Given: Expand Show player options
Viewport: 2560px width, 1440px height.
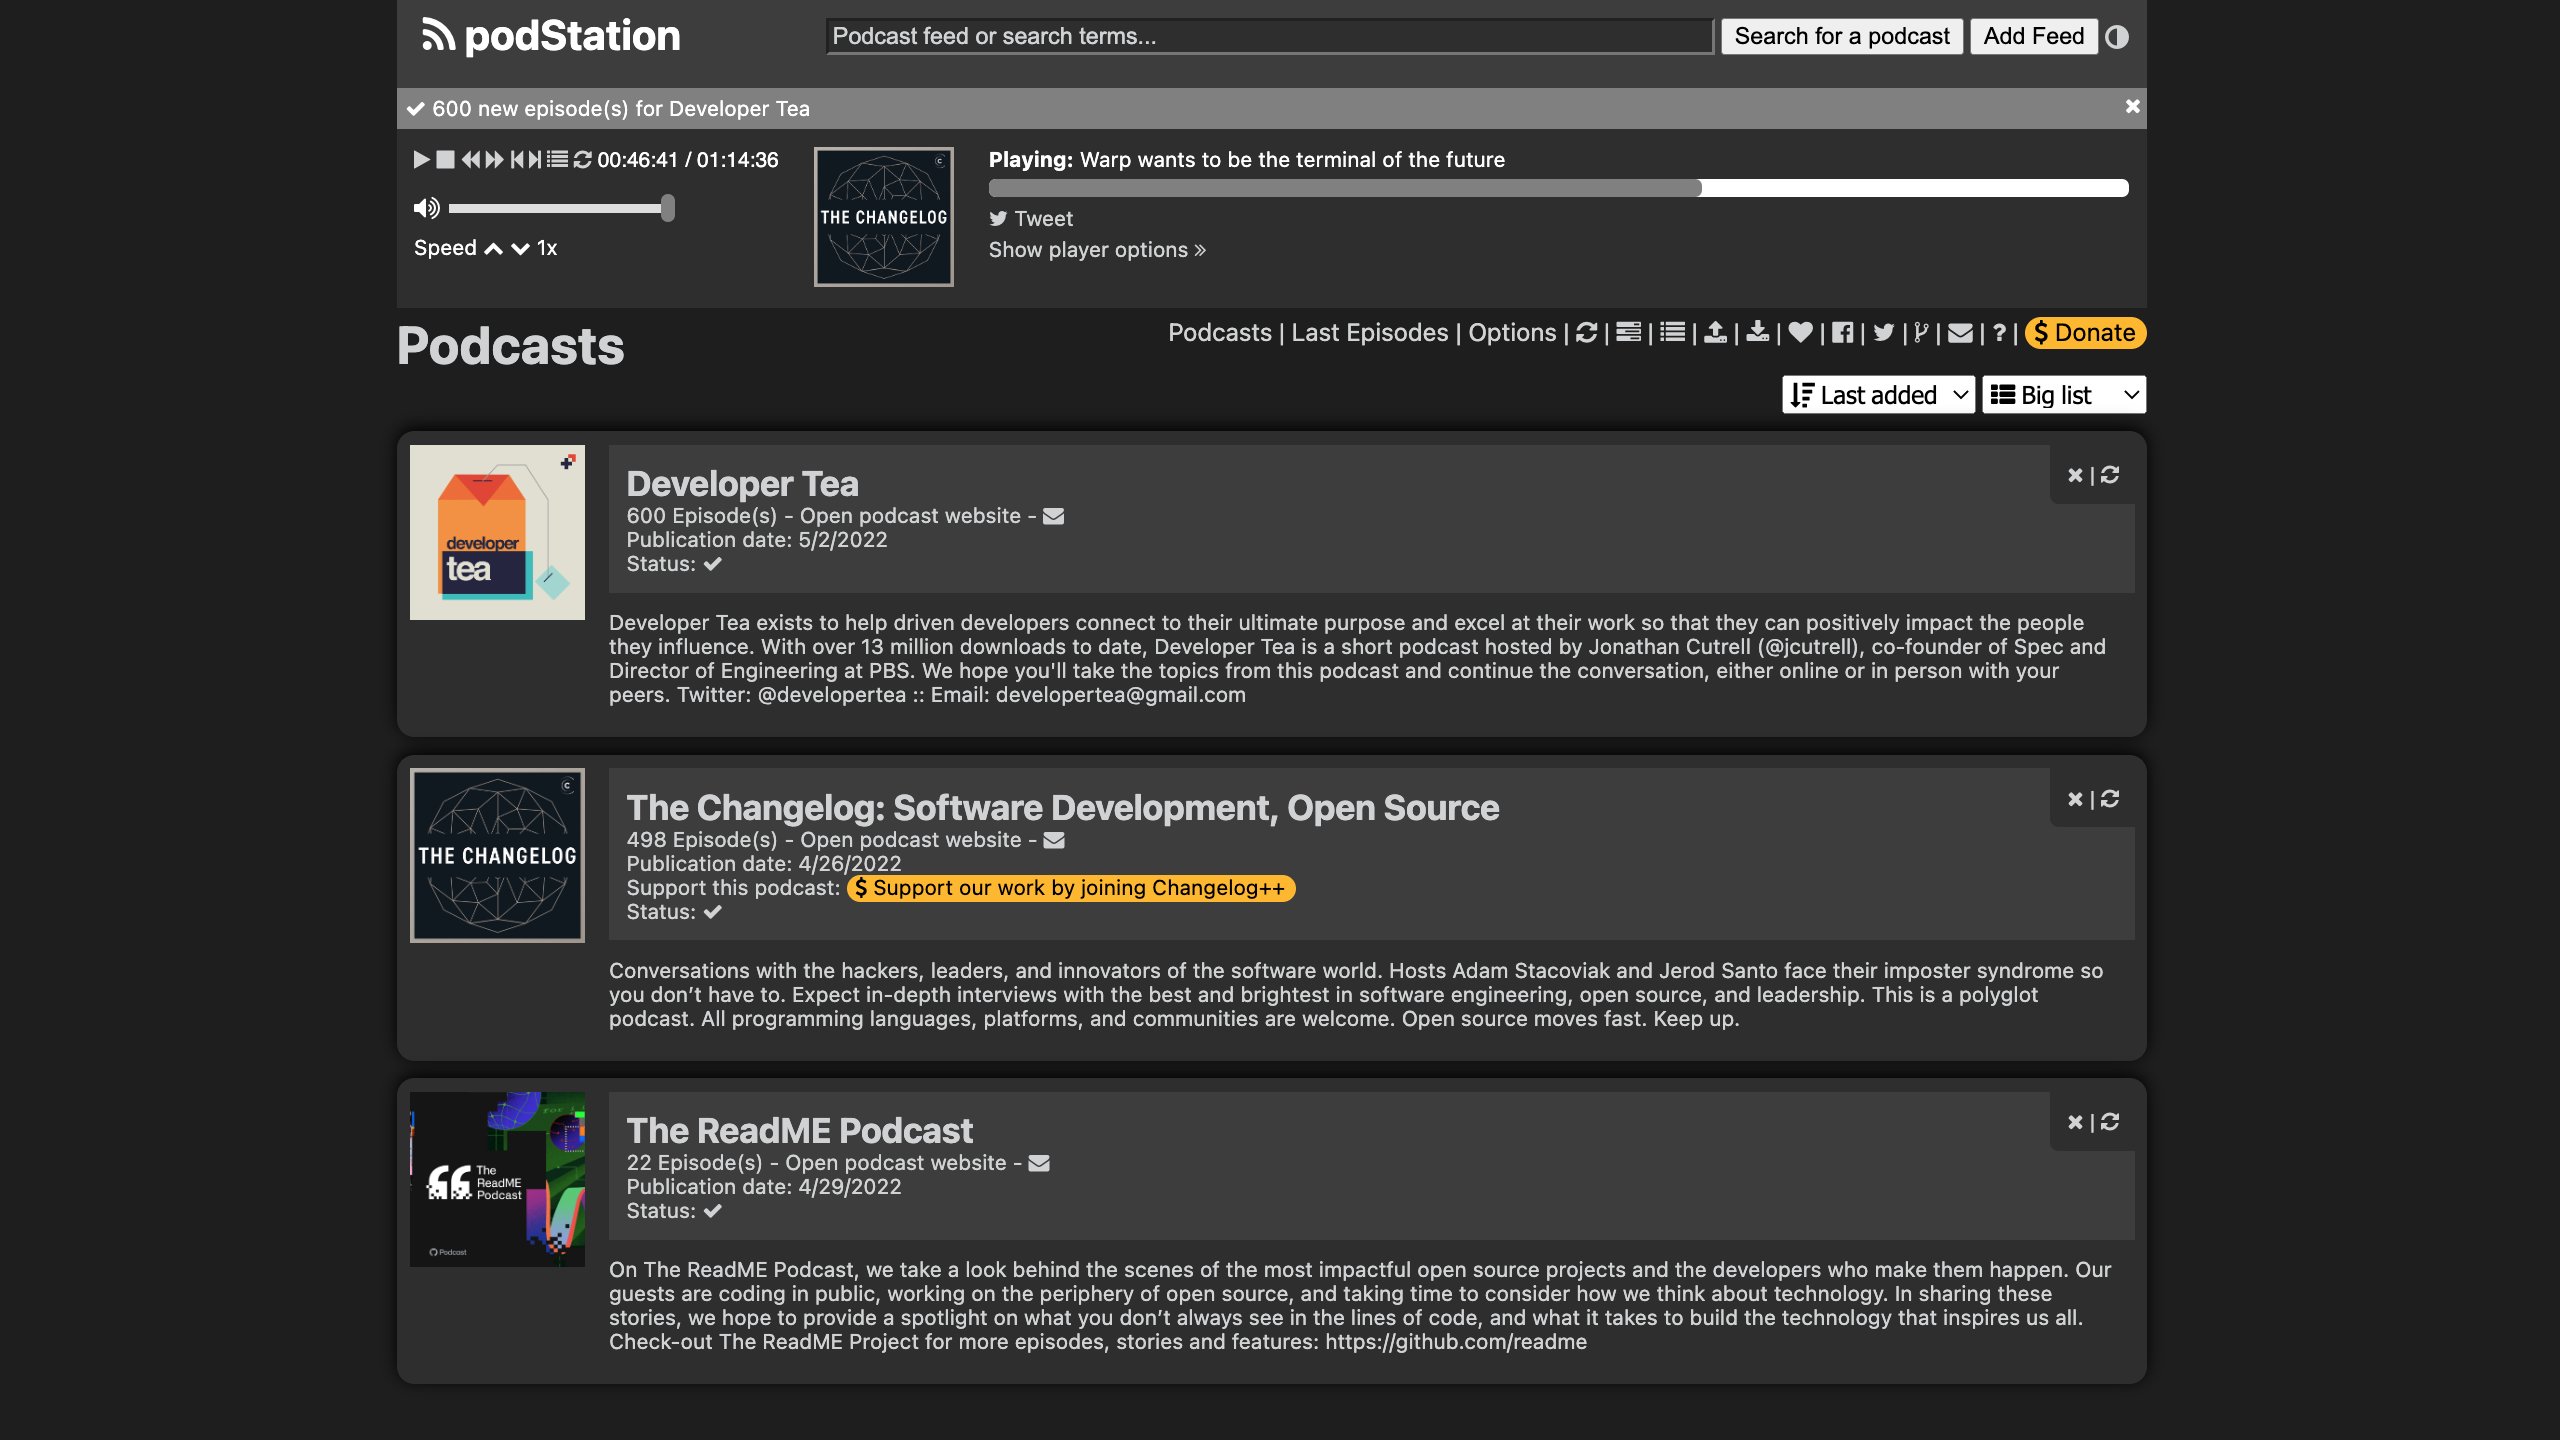Looking at the screenshot, I should 1097,250.
